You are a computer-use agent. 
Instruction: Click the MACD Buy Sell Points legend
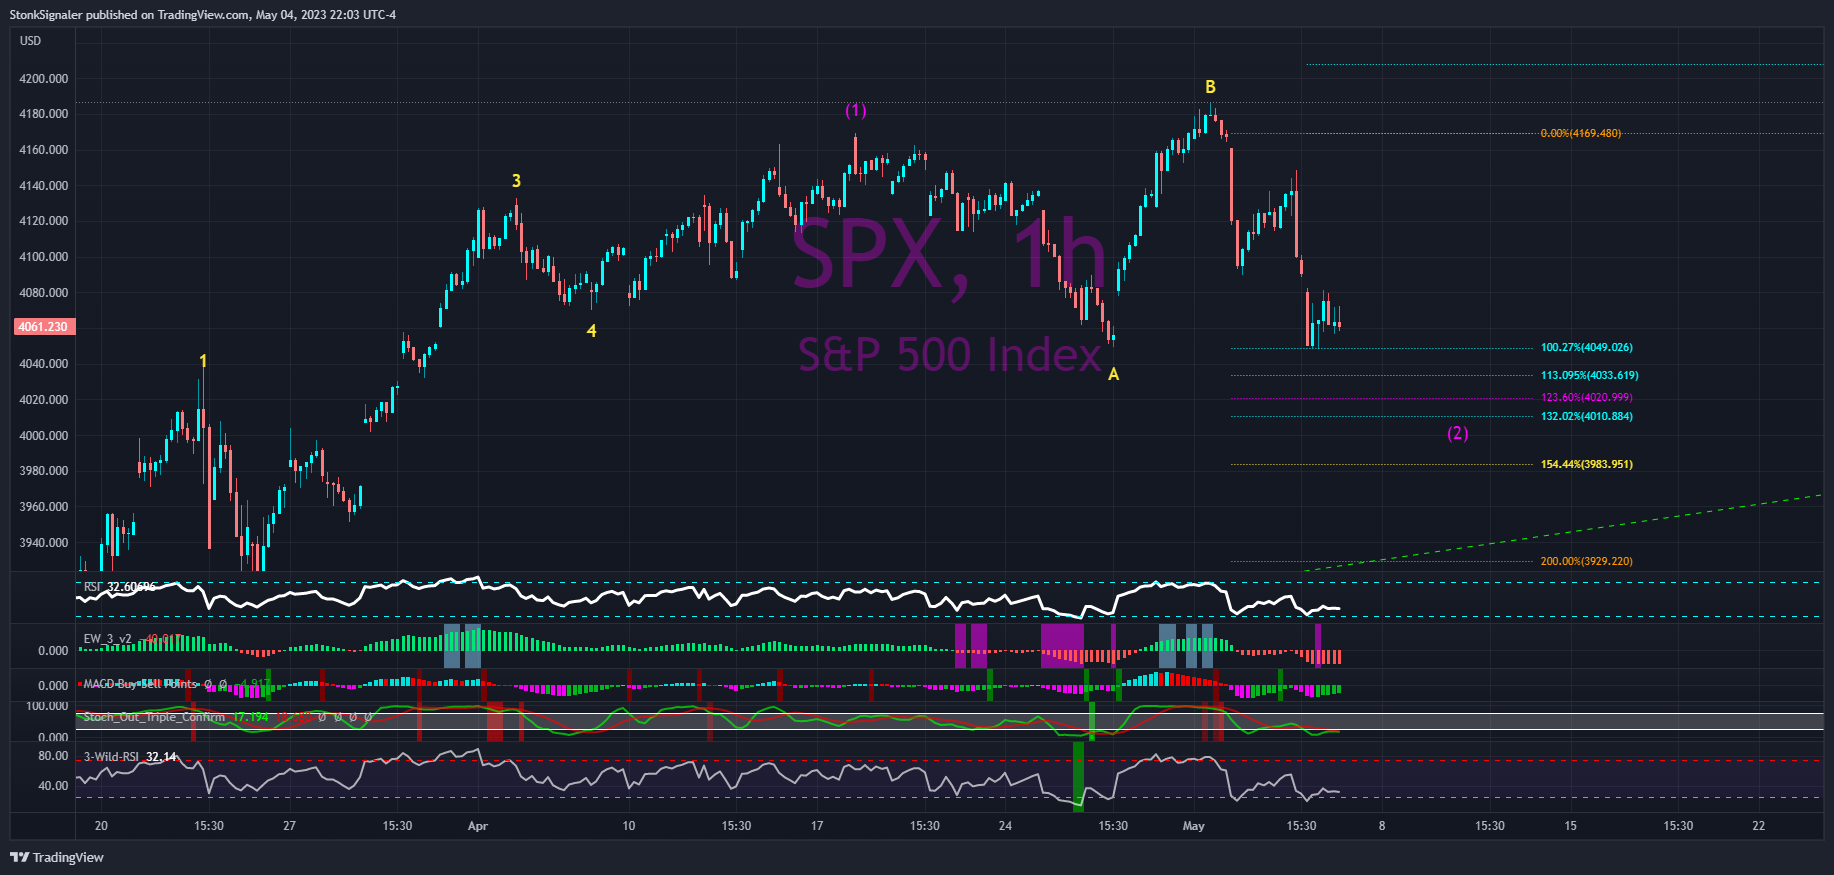140,684
